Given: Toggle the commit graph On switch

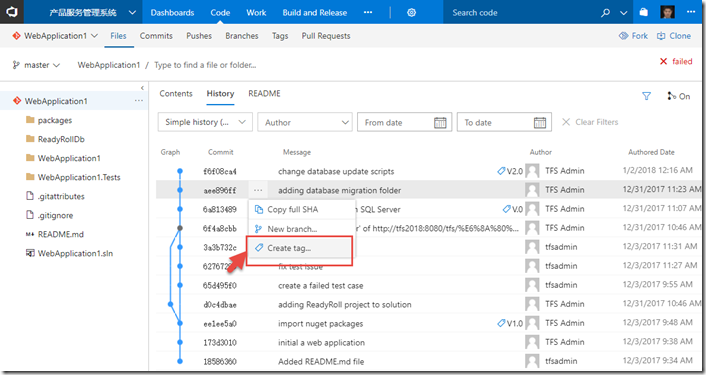Looking at the screenshot, I should click(x=679, y=96).
